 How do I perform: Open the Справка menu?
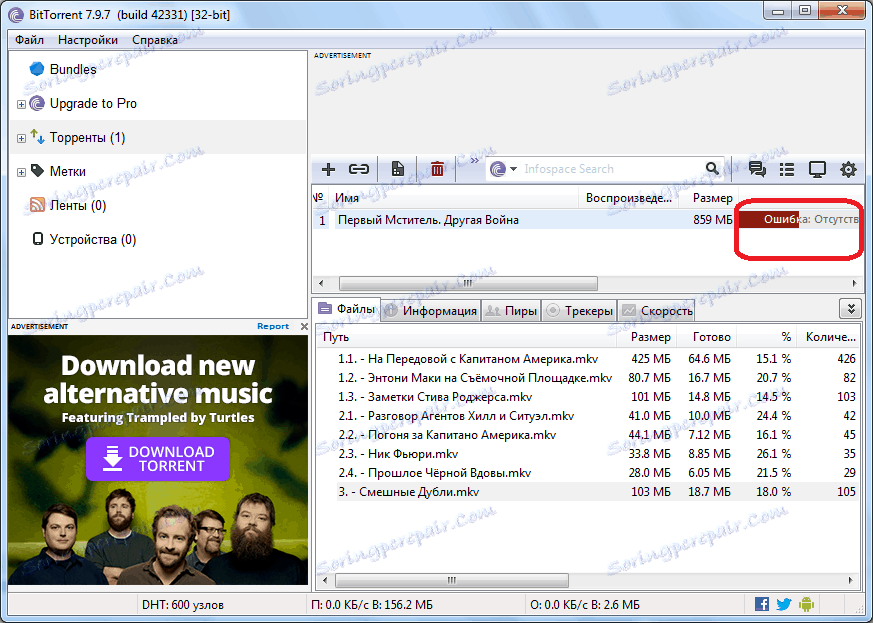(x=155, y=40)
